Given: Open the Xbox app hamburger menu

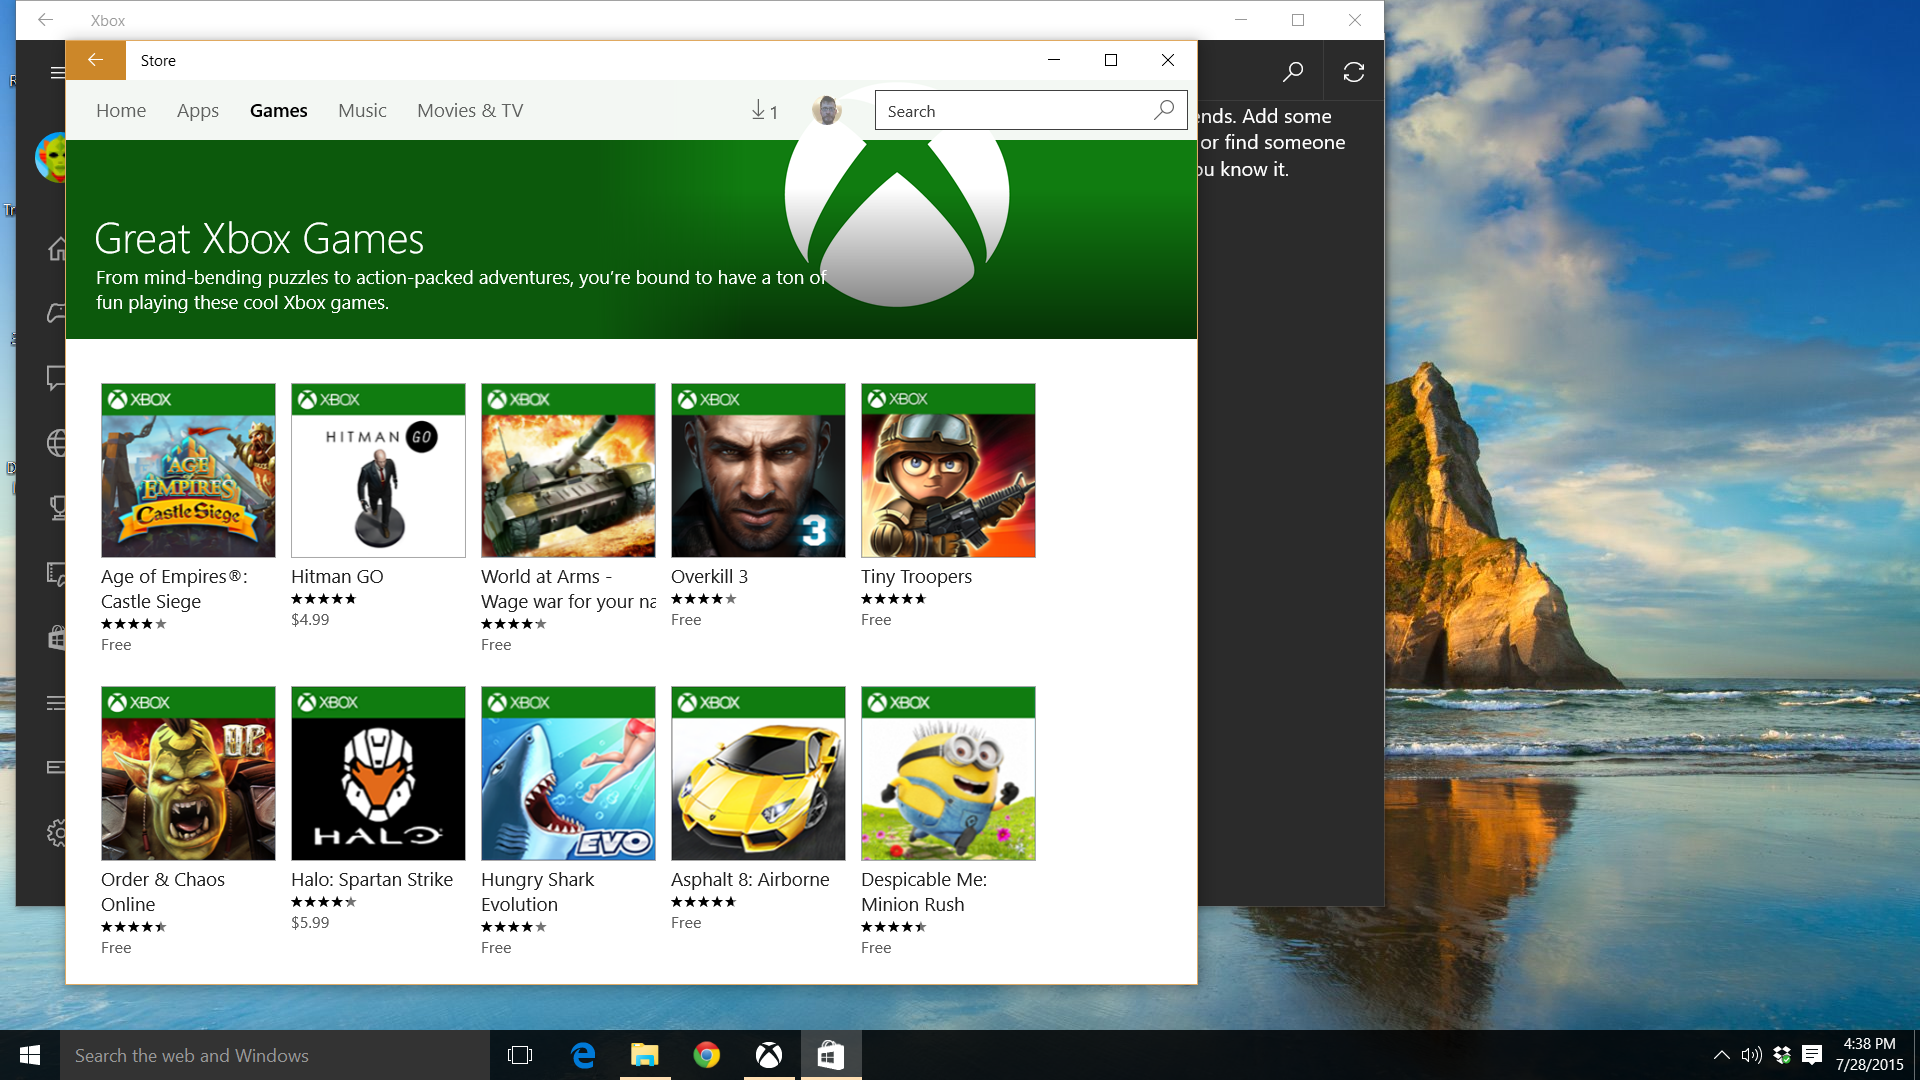Looking at the screenshot, I should 57,72.
